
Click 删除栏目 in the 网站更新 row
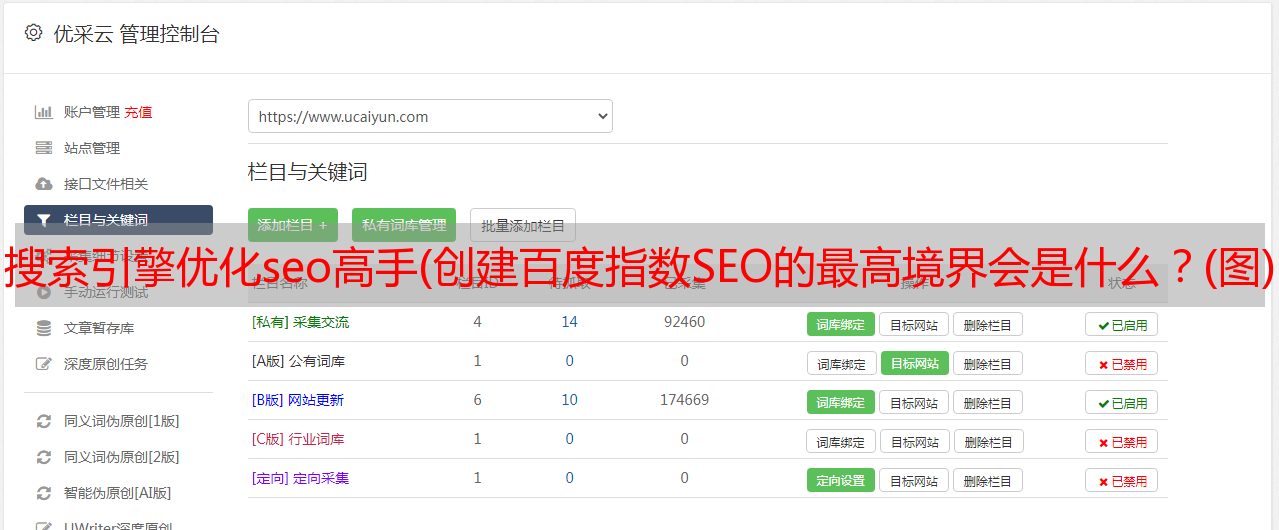[987, 402]
